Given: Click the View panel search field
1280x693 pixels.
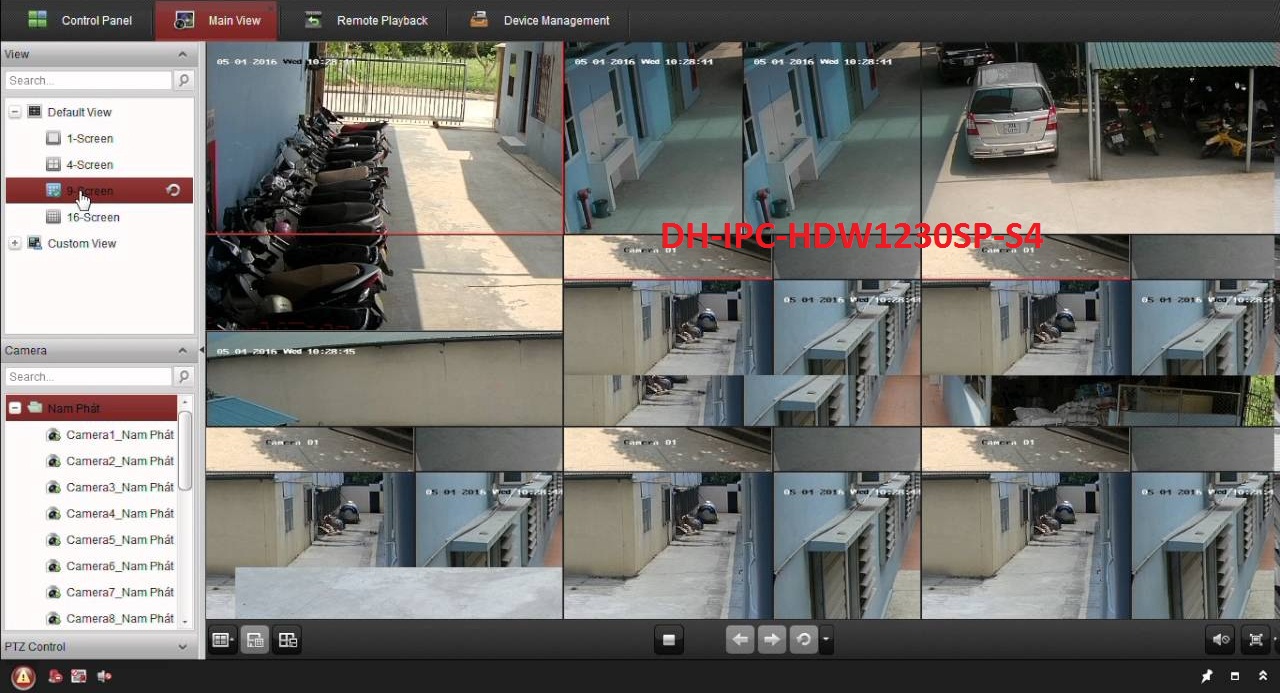Looking at the screenshot, I should (x=88, y=81).
